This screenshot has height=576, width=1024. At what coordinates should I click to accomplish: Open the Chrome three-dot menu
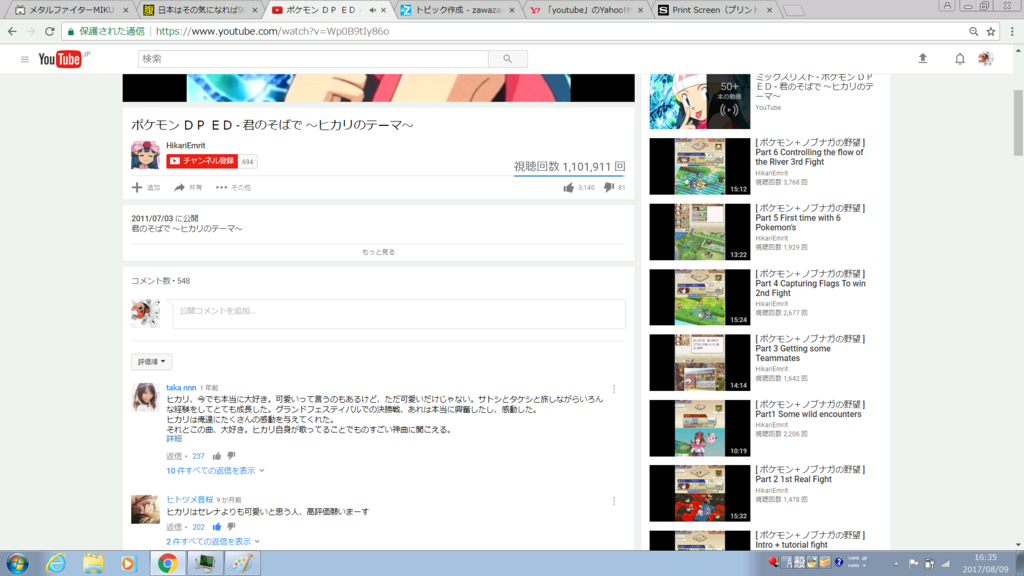1012,31
